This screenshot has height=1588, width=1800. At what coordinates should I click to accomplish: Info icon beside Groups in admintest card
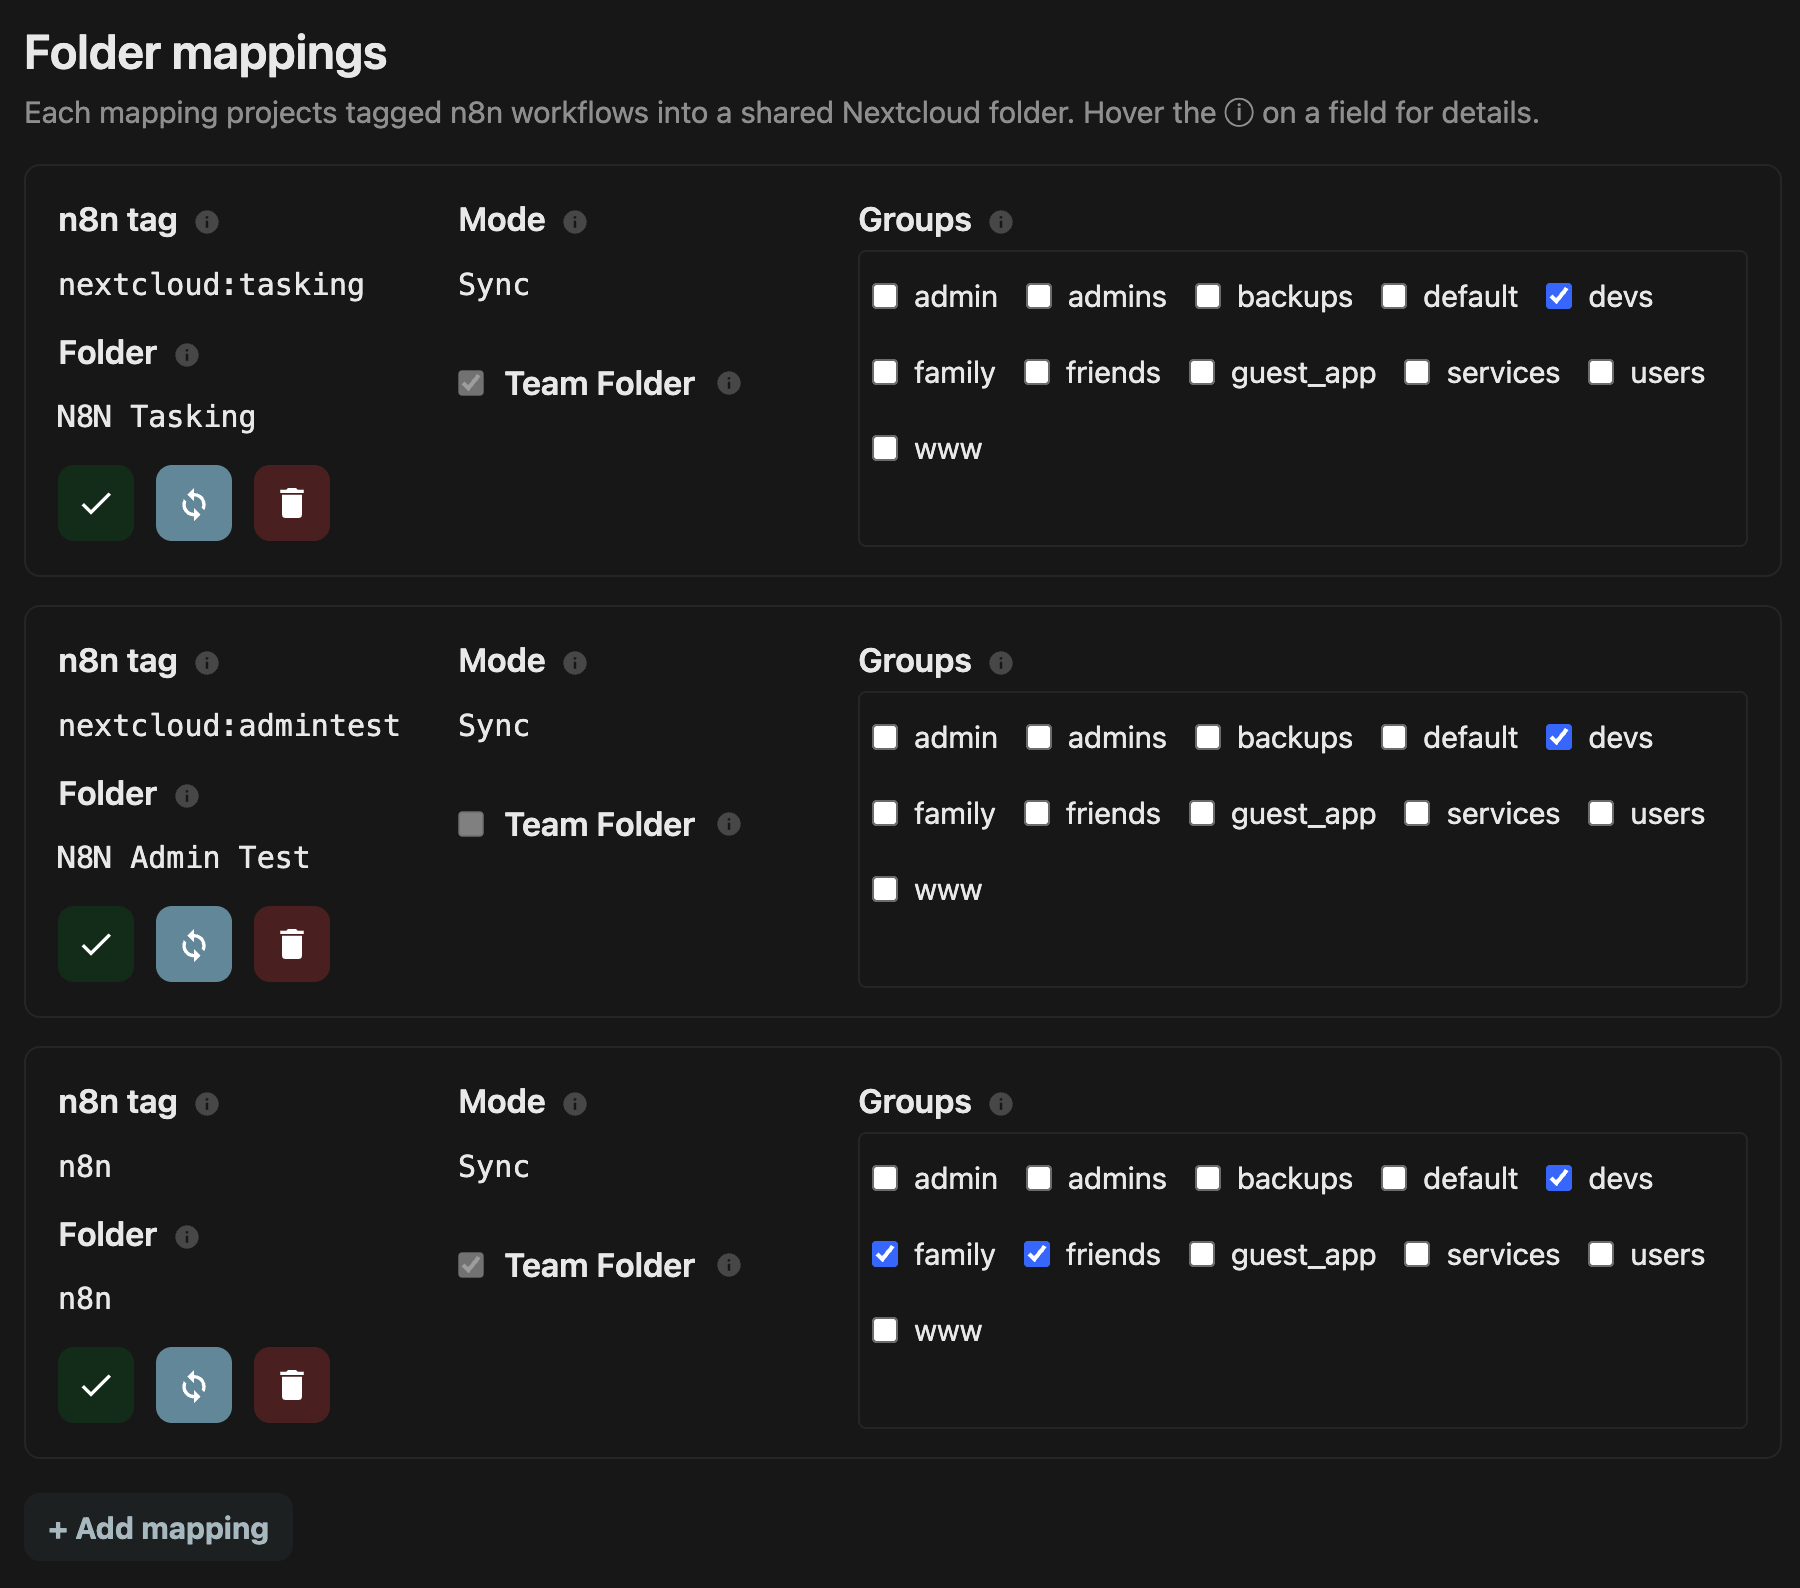(1001, 662)
